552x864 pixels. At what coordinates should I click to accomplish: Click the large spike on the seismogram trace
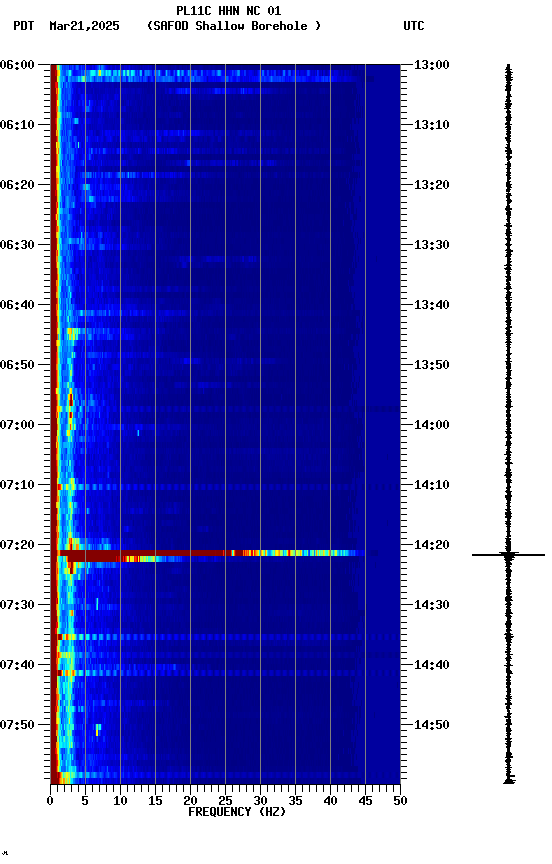pyautogui.click(x=508, y=555)
